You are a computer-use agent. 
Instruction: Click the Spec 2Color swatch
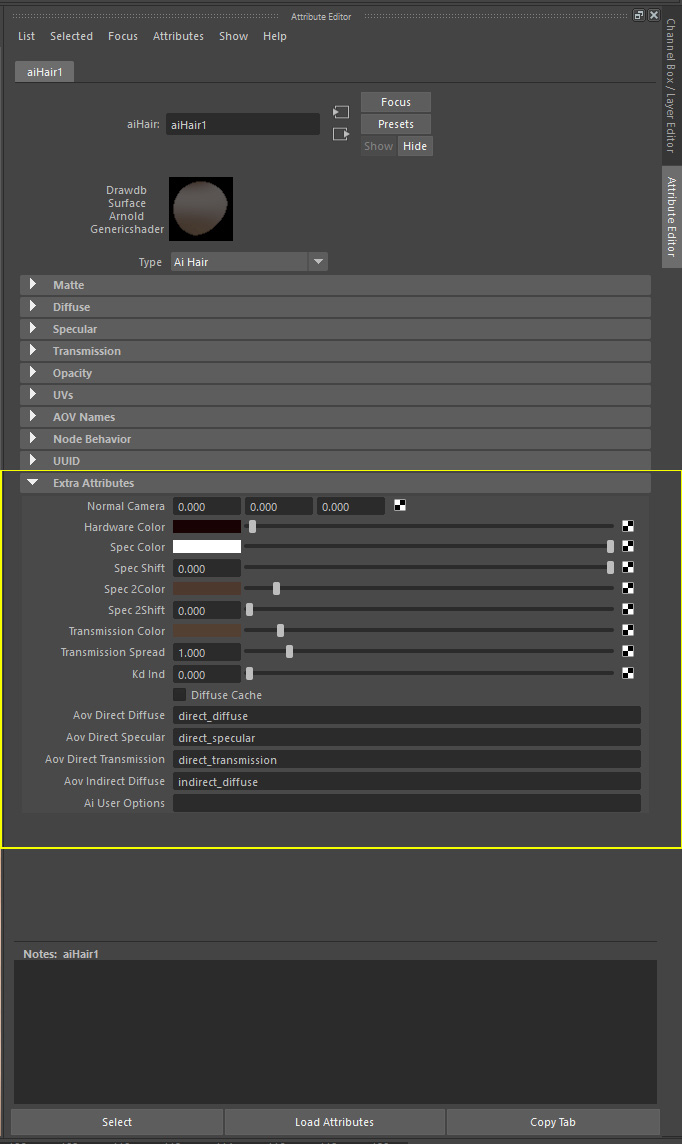[206, 588]
